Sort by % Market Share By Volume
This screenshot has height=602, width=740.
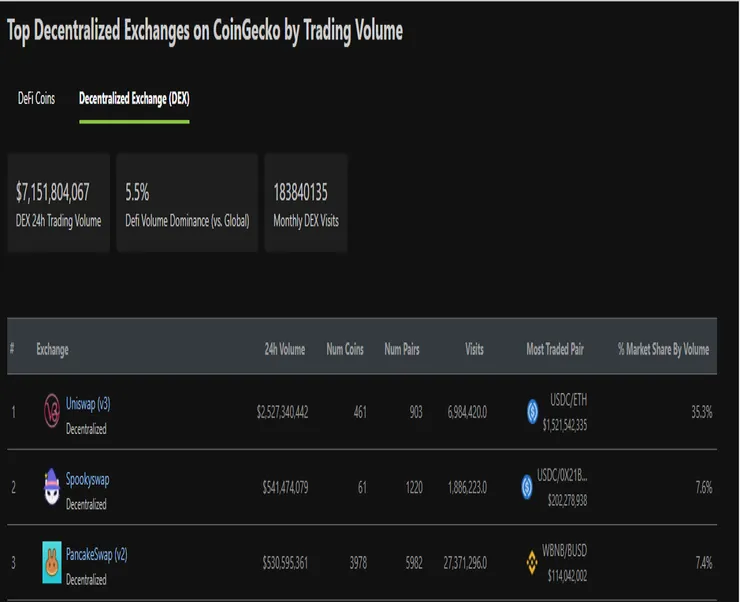[663, 349]
